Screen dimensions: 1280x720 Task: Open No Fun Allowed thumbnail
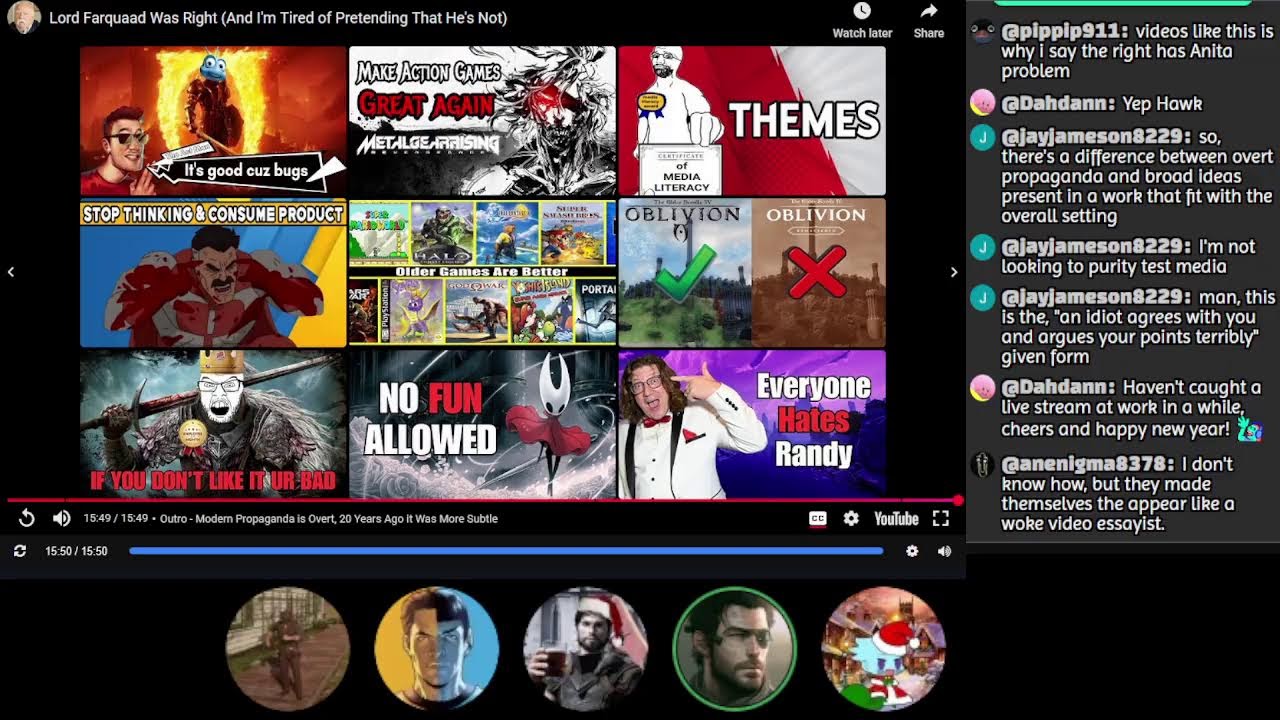click(482, 424)
